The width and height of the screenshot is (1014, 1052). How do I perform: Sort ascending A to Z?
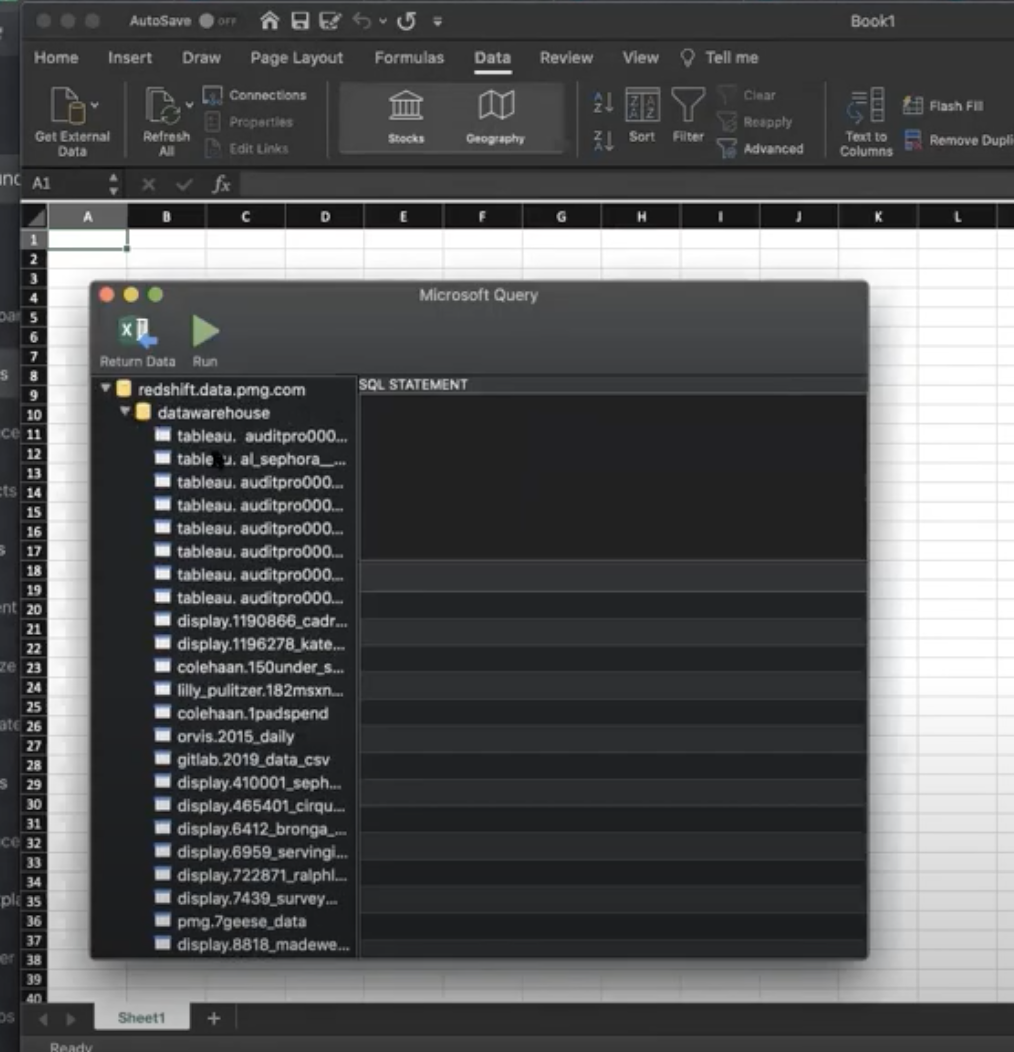(x=603, y=102)
